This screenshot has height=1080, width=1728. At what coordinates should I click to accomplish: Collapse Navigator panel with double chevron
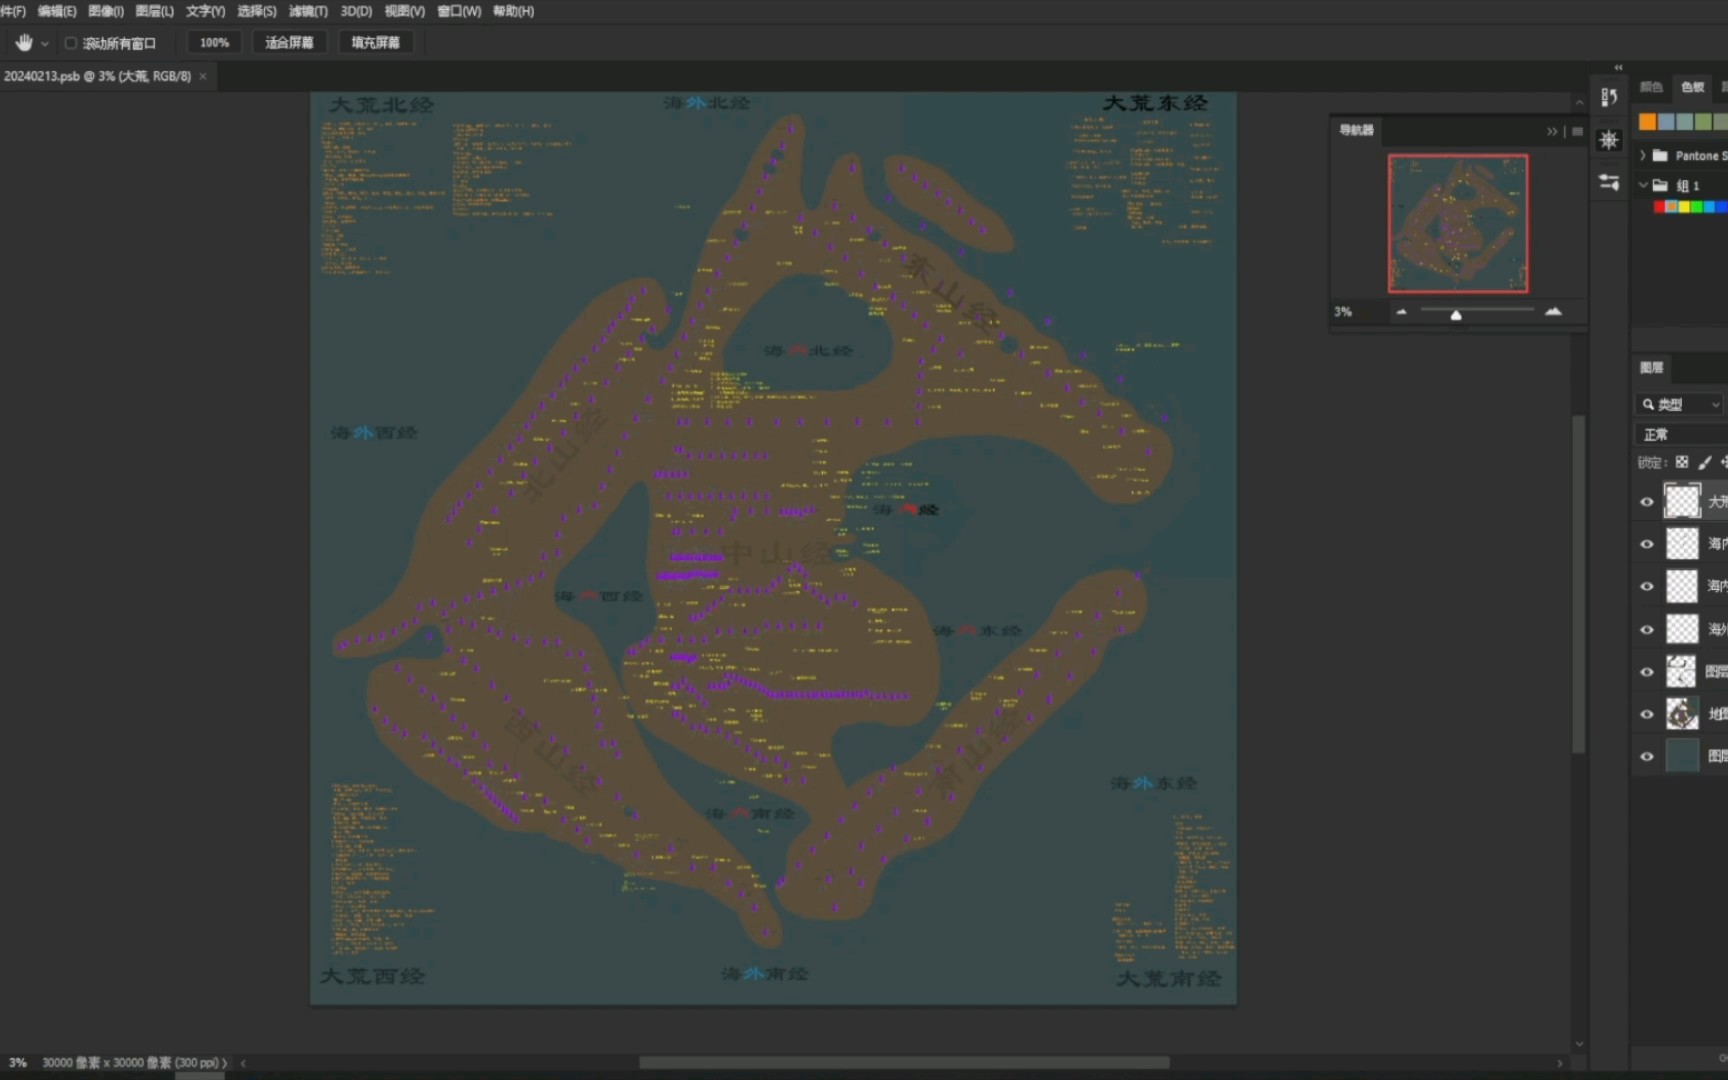1552,131
